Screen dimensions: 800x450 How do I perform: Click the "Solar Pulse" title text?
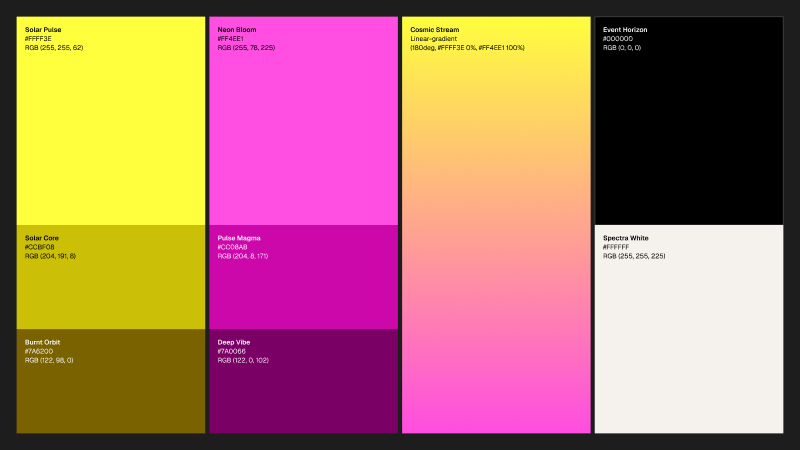click(x=43, y=30)
